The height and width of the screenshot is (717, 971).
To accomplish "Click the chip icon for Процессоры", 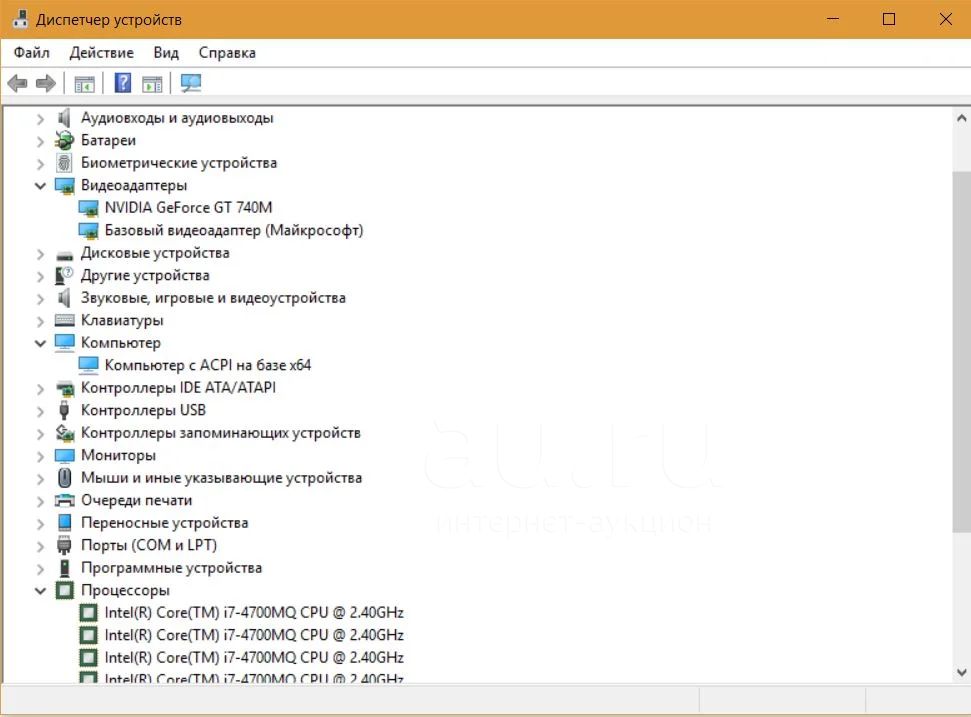I will (64, 590).
